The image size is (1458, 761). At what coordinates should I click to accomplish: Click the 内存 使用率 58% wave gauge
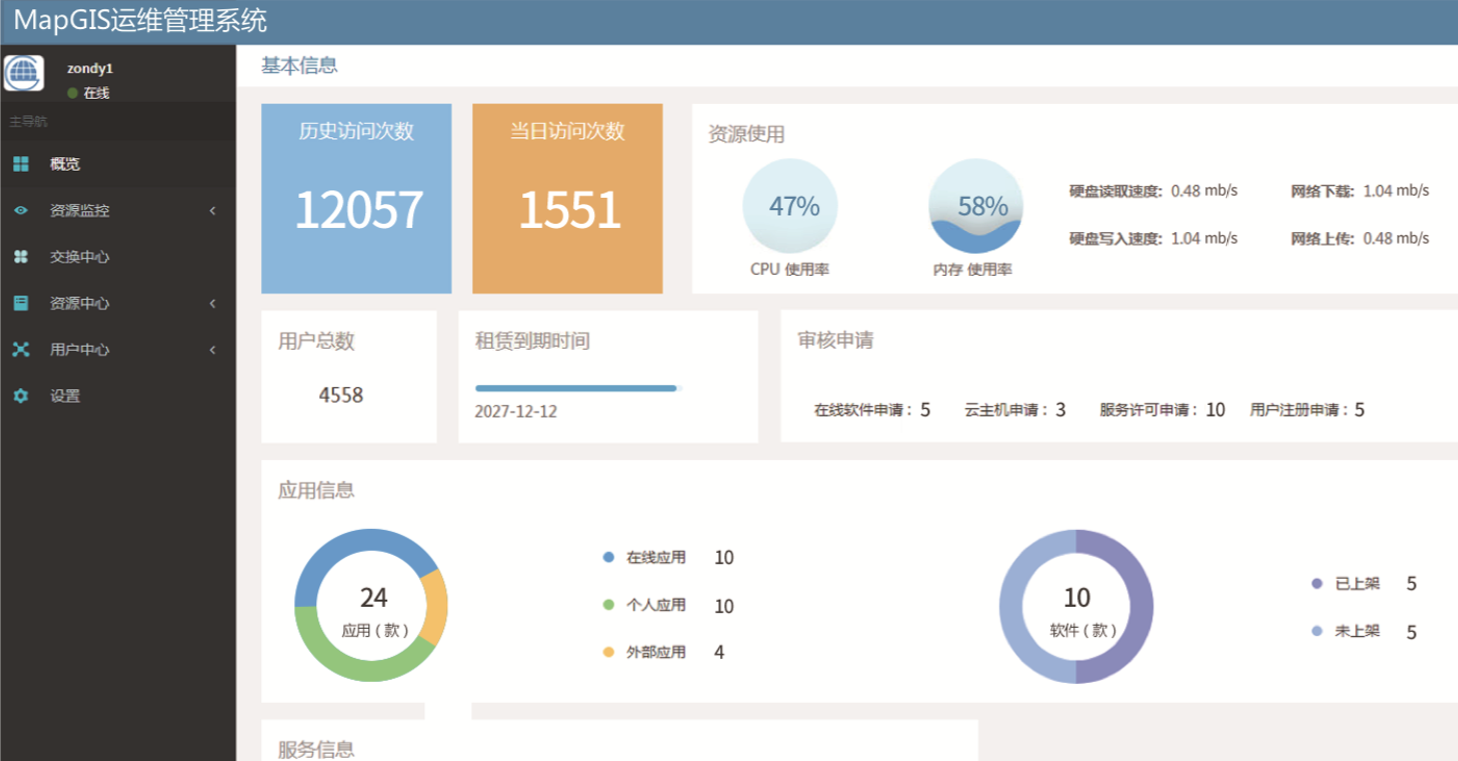tap(975, 206)
